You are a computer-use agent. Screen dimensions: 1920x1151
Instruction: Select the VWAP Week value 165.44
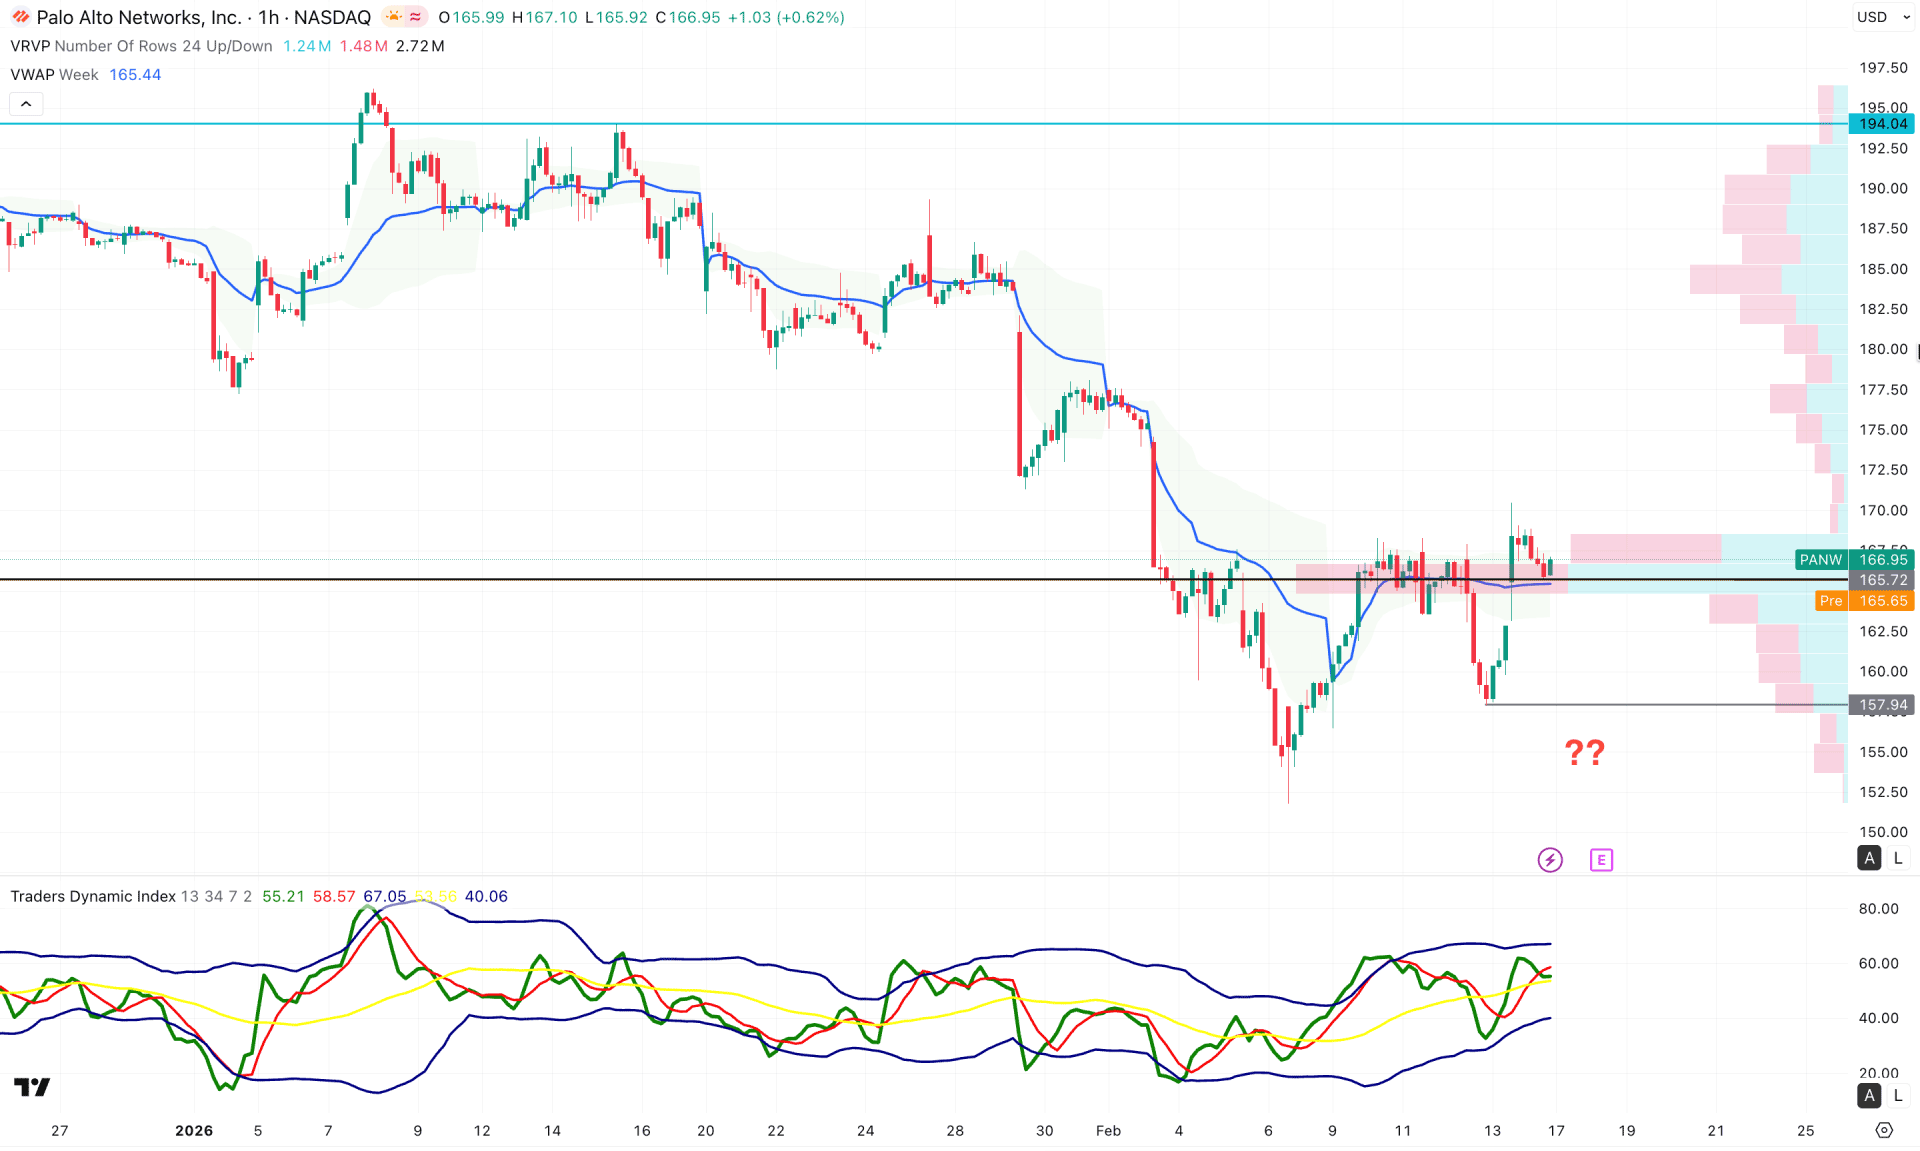135,74
